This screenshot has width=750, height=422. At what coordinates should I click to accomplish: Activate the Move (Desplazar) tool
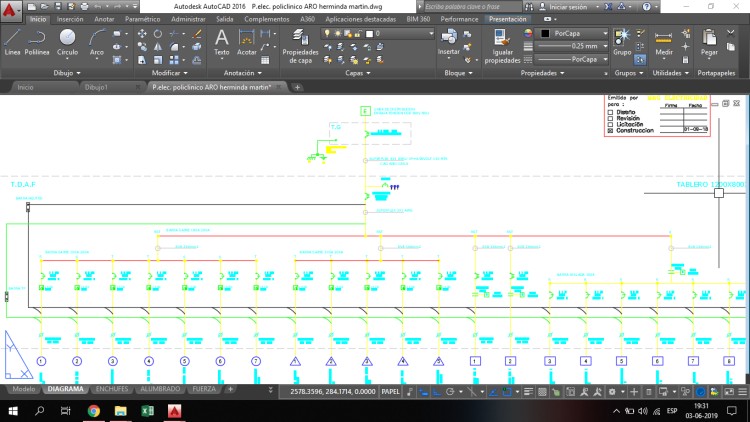click(x=142, y=33)
